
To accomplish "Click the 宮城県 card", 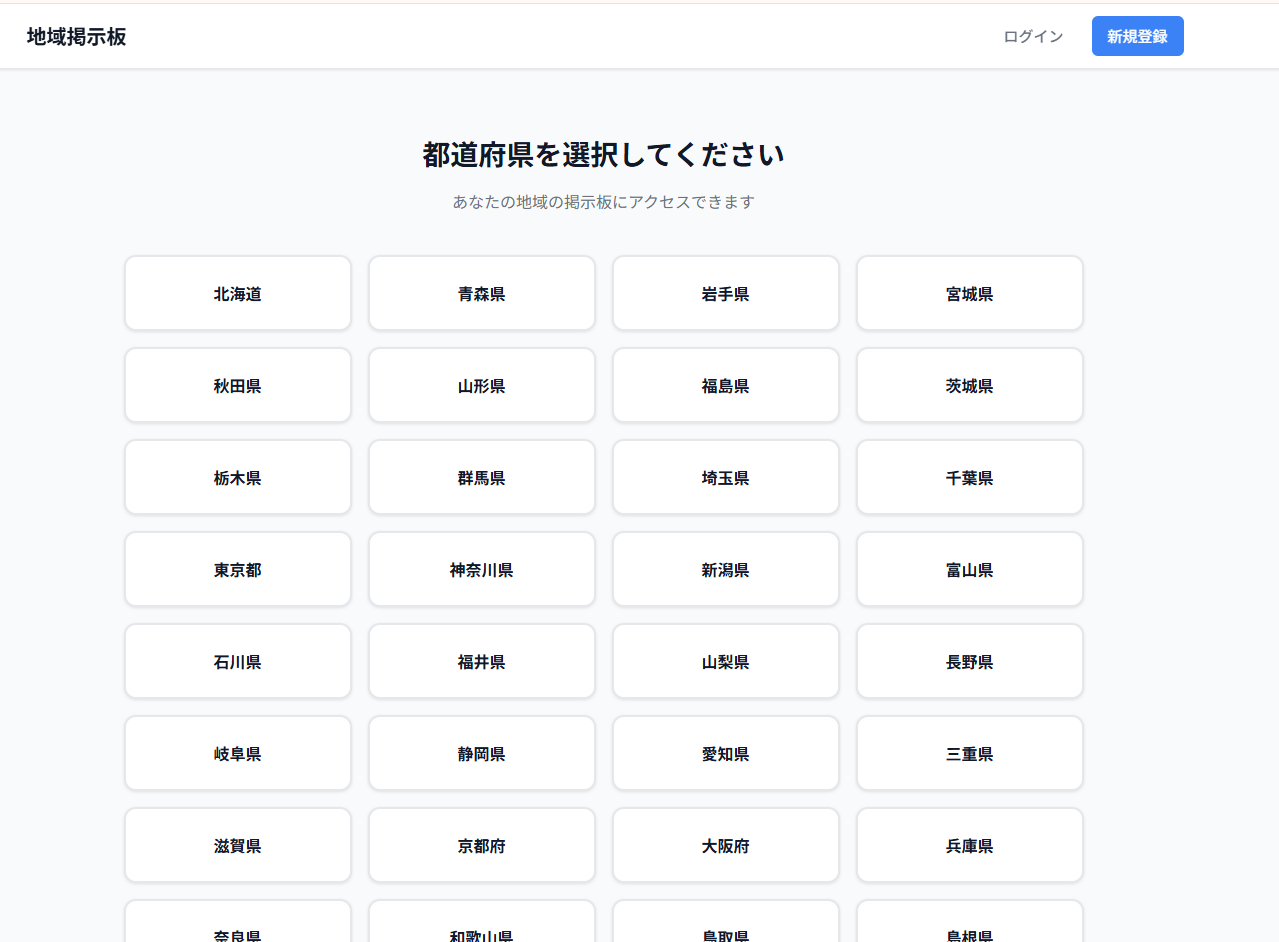I will (969, 293).
